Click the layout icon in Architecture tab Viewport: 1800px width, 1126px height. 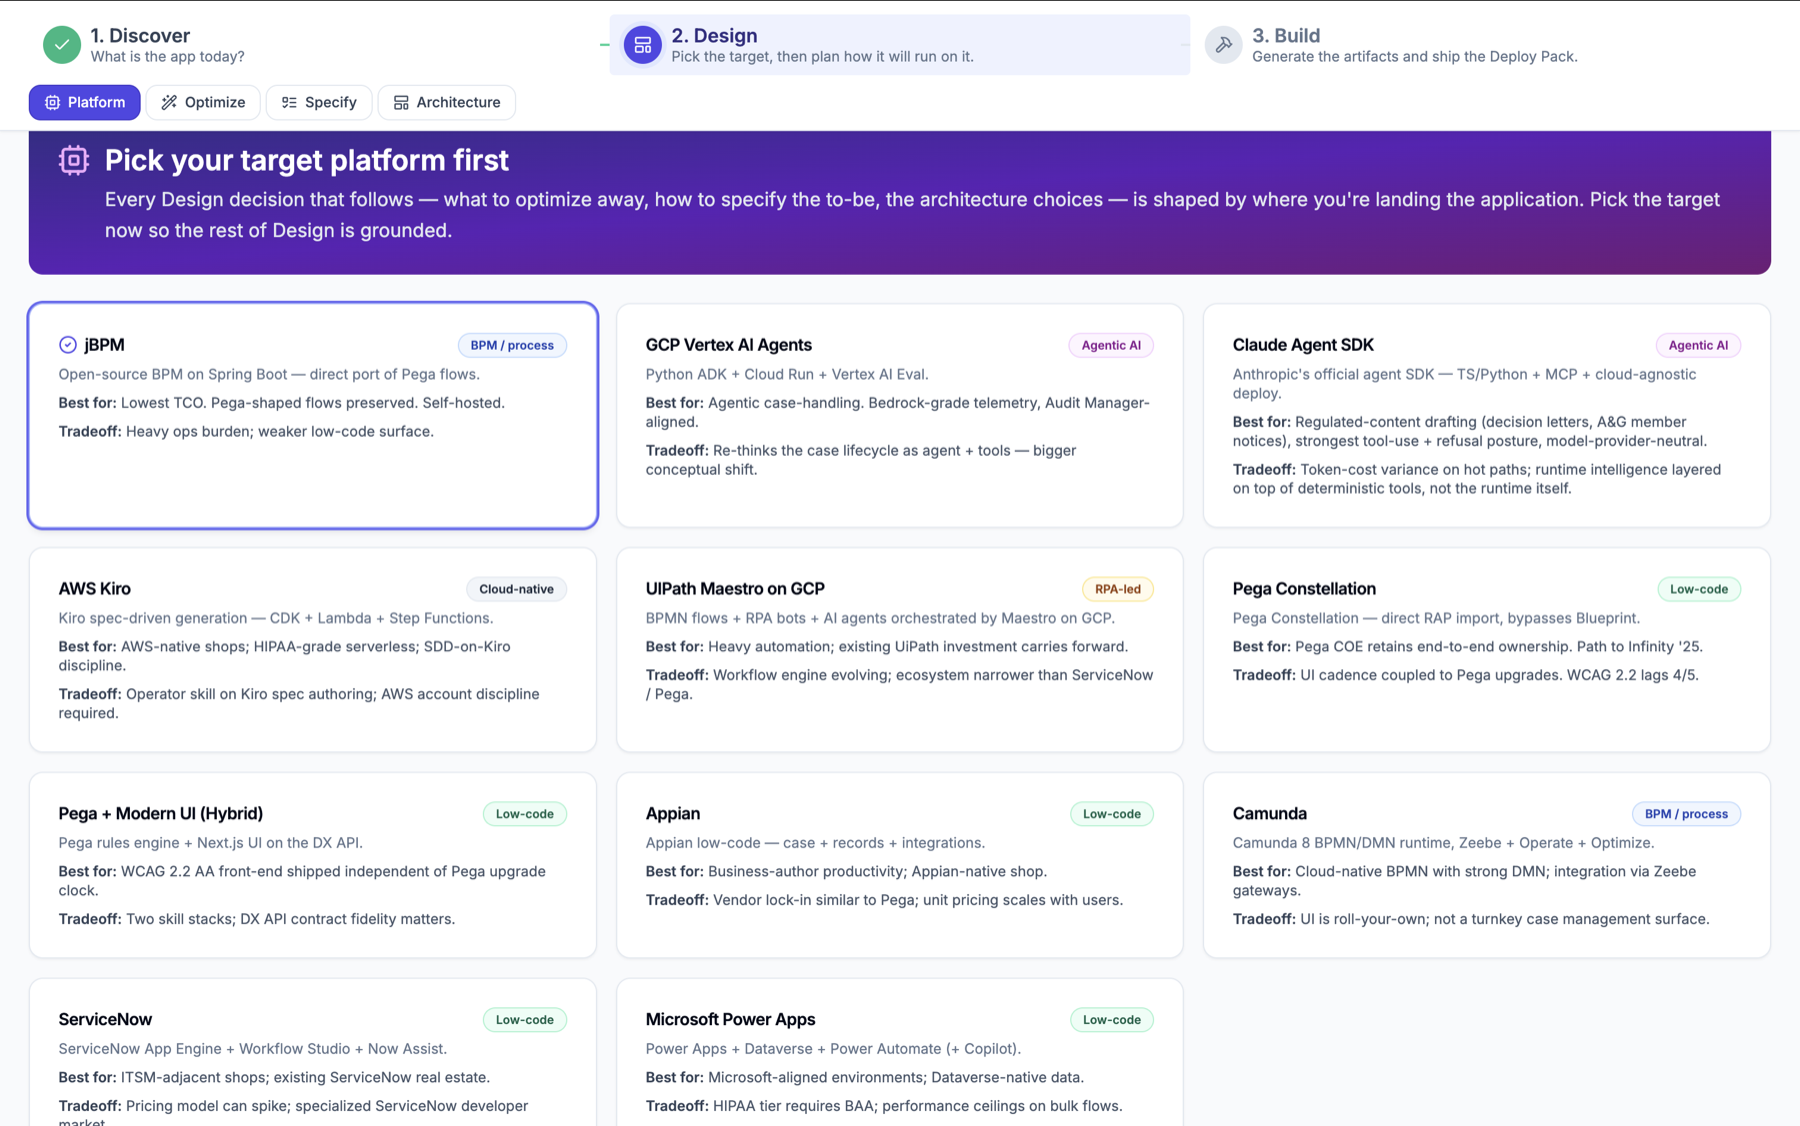click(401, 102)
